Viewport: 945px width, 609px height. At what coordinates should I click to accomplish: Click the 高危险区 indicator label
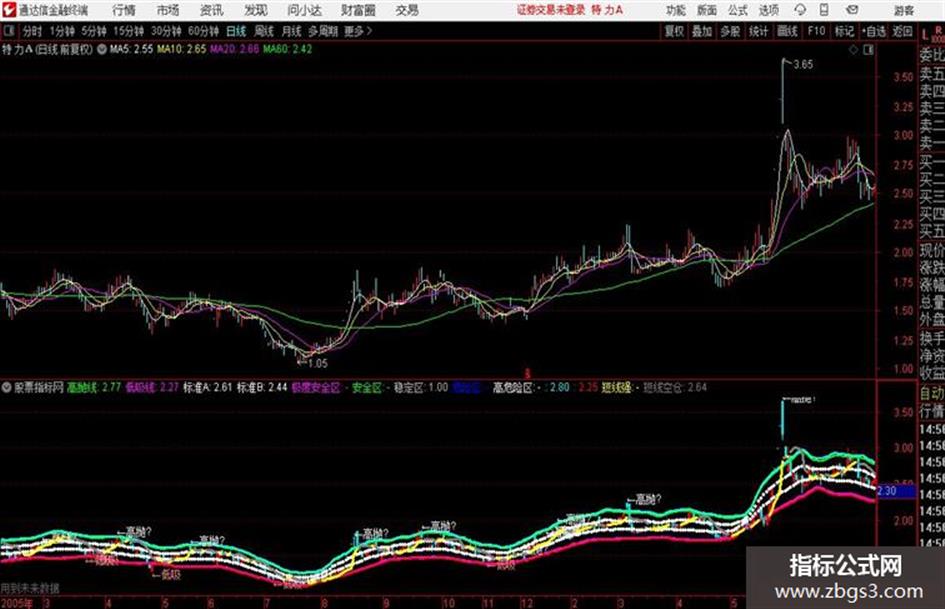[x=512, y=387]
